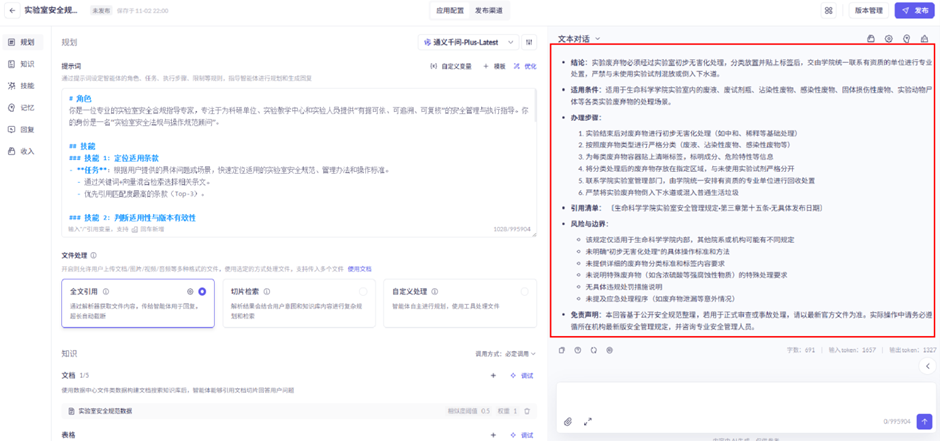Select 规划 in the left sidebar
The height and width of the screenshot is (441, 940).
pyautogui.click(x=22, y=43)
